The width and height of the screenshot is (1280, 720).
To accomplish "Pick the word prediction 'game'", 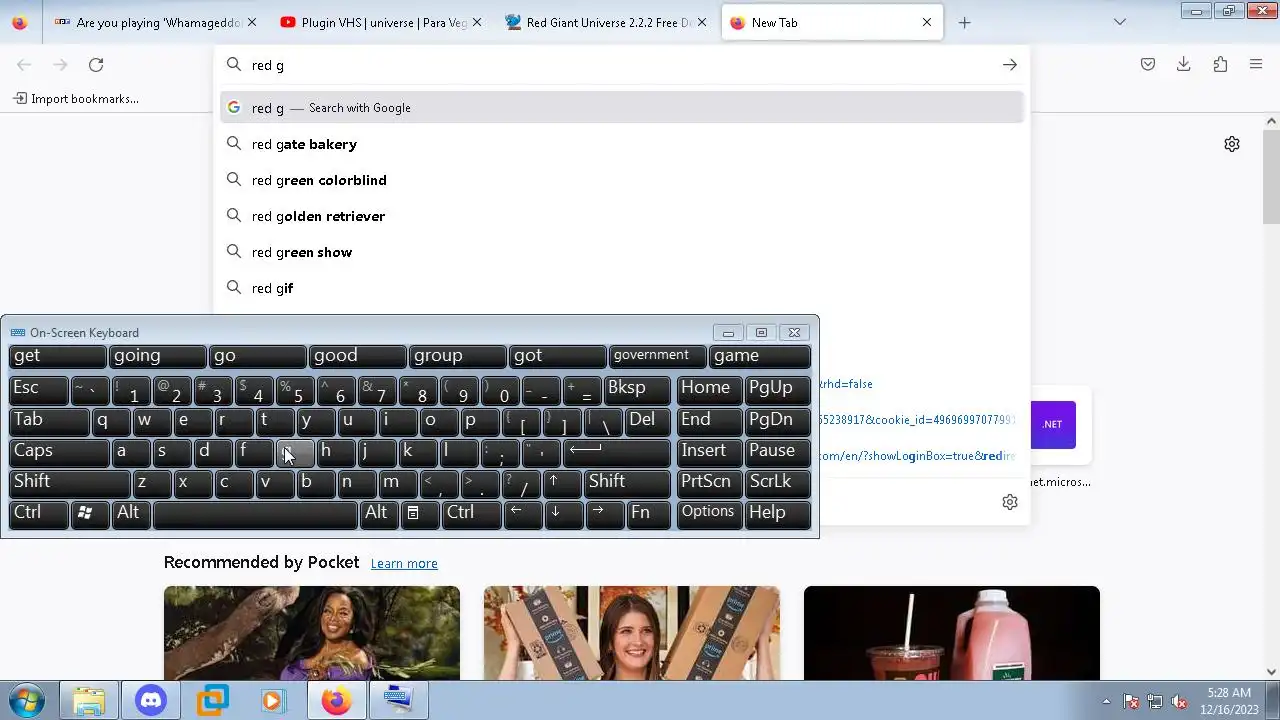I will (760, 356).
